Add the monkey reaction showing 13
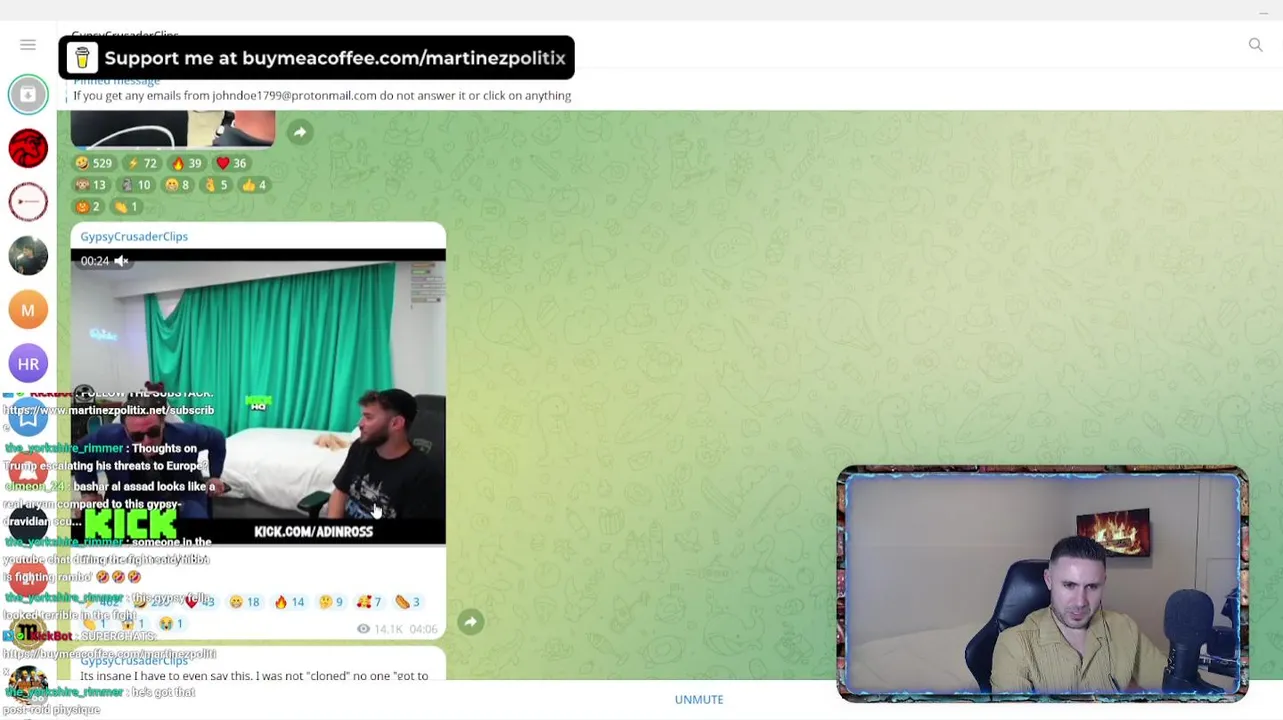This screenshot has height=720, width=1283. pyautogui.click(x=91, y=185)
